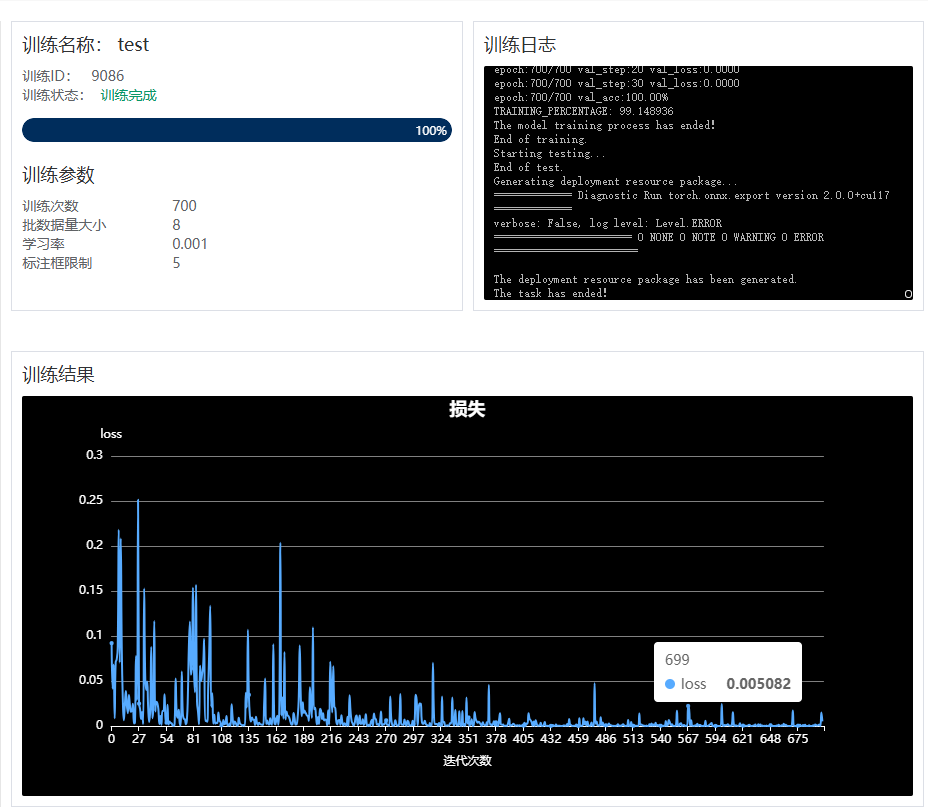This screenshot has width=928, height=811.
Task: Click the blue loss dot in tooltip
Action: (669, 684)
